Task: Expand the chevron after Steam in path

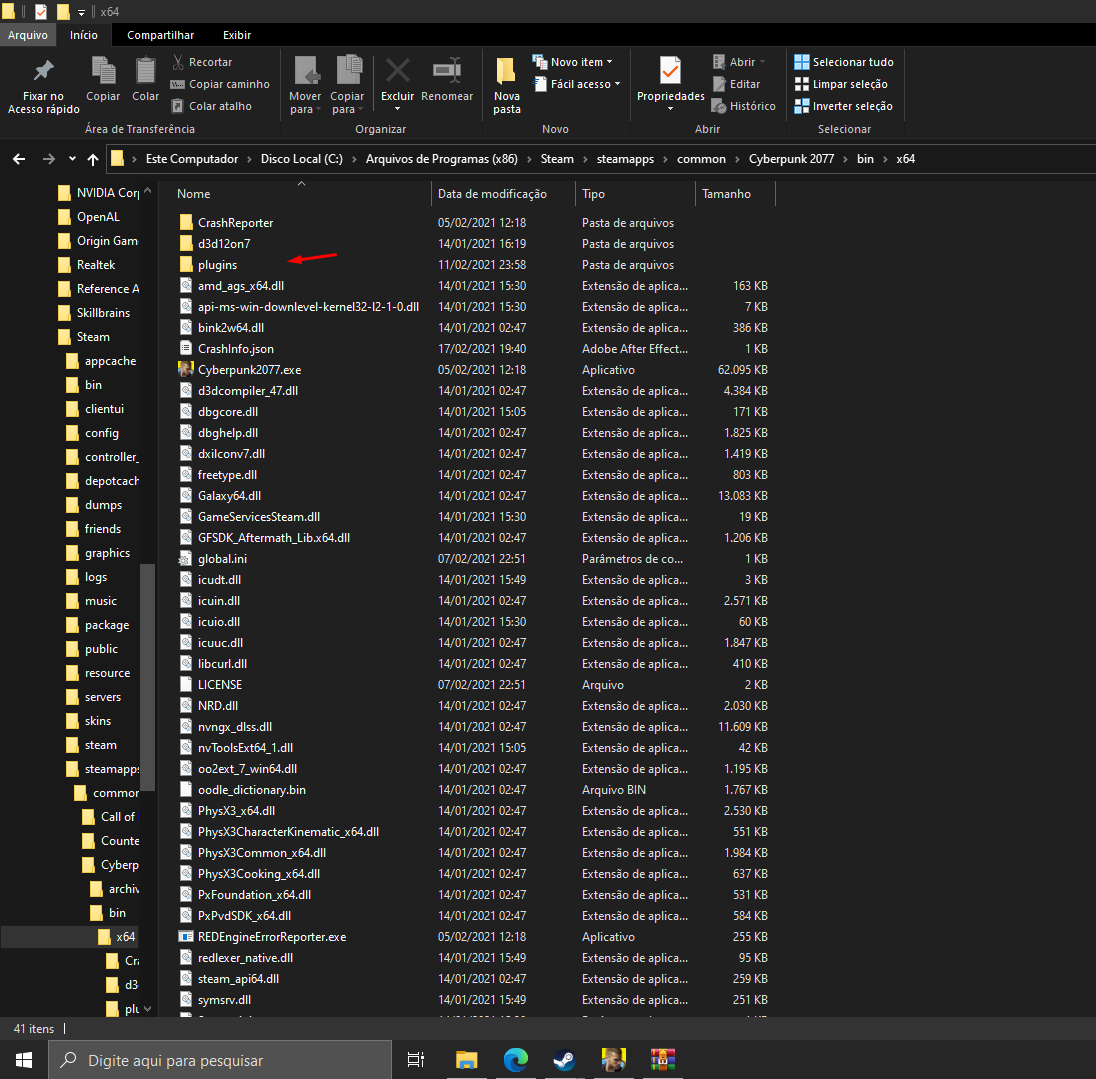Action: point(585,159)
